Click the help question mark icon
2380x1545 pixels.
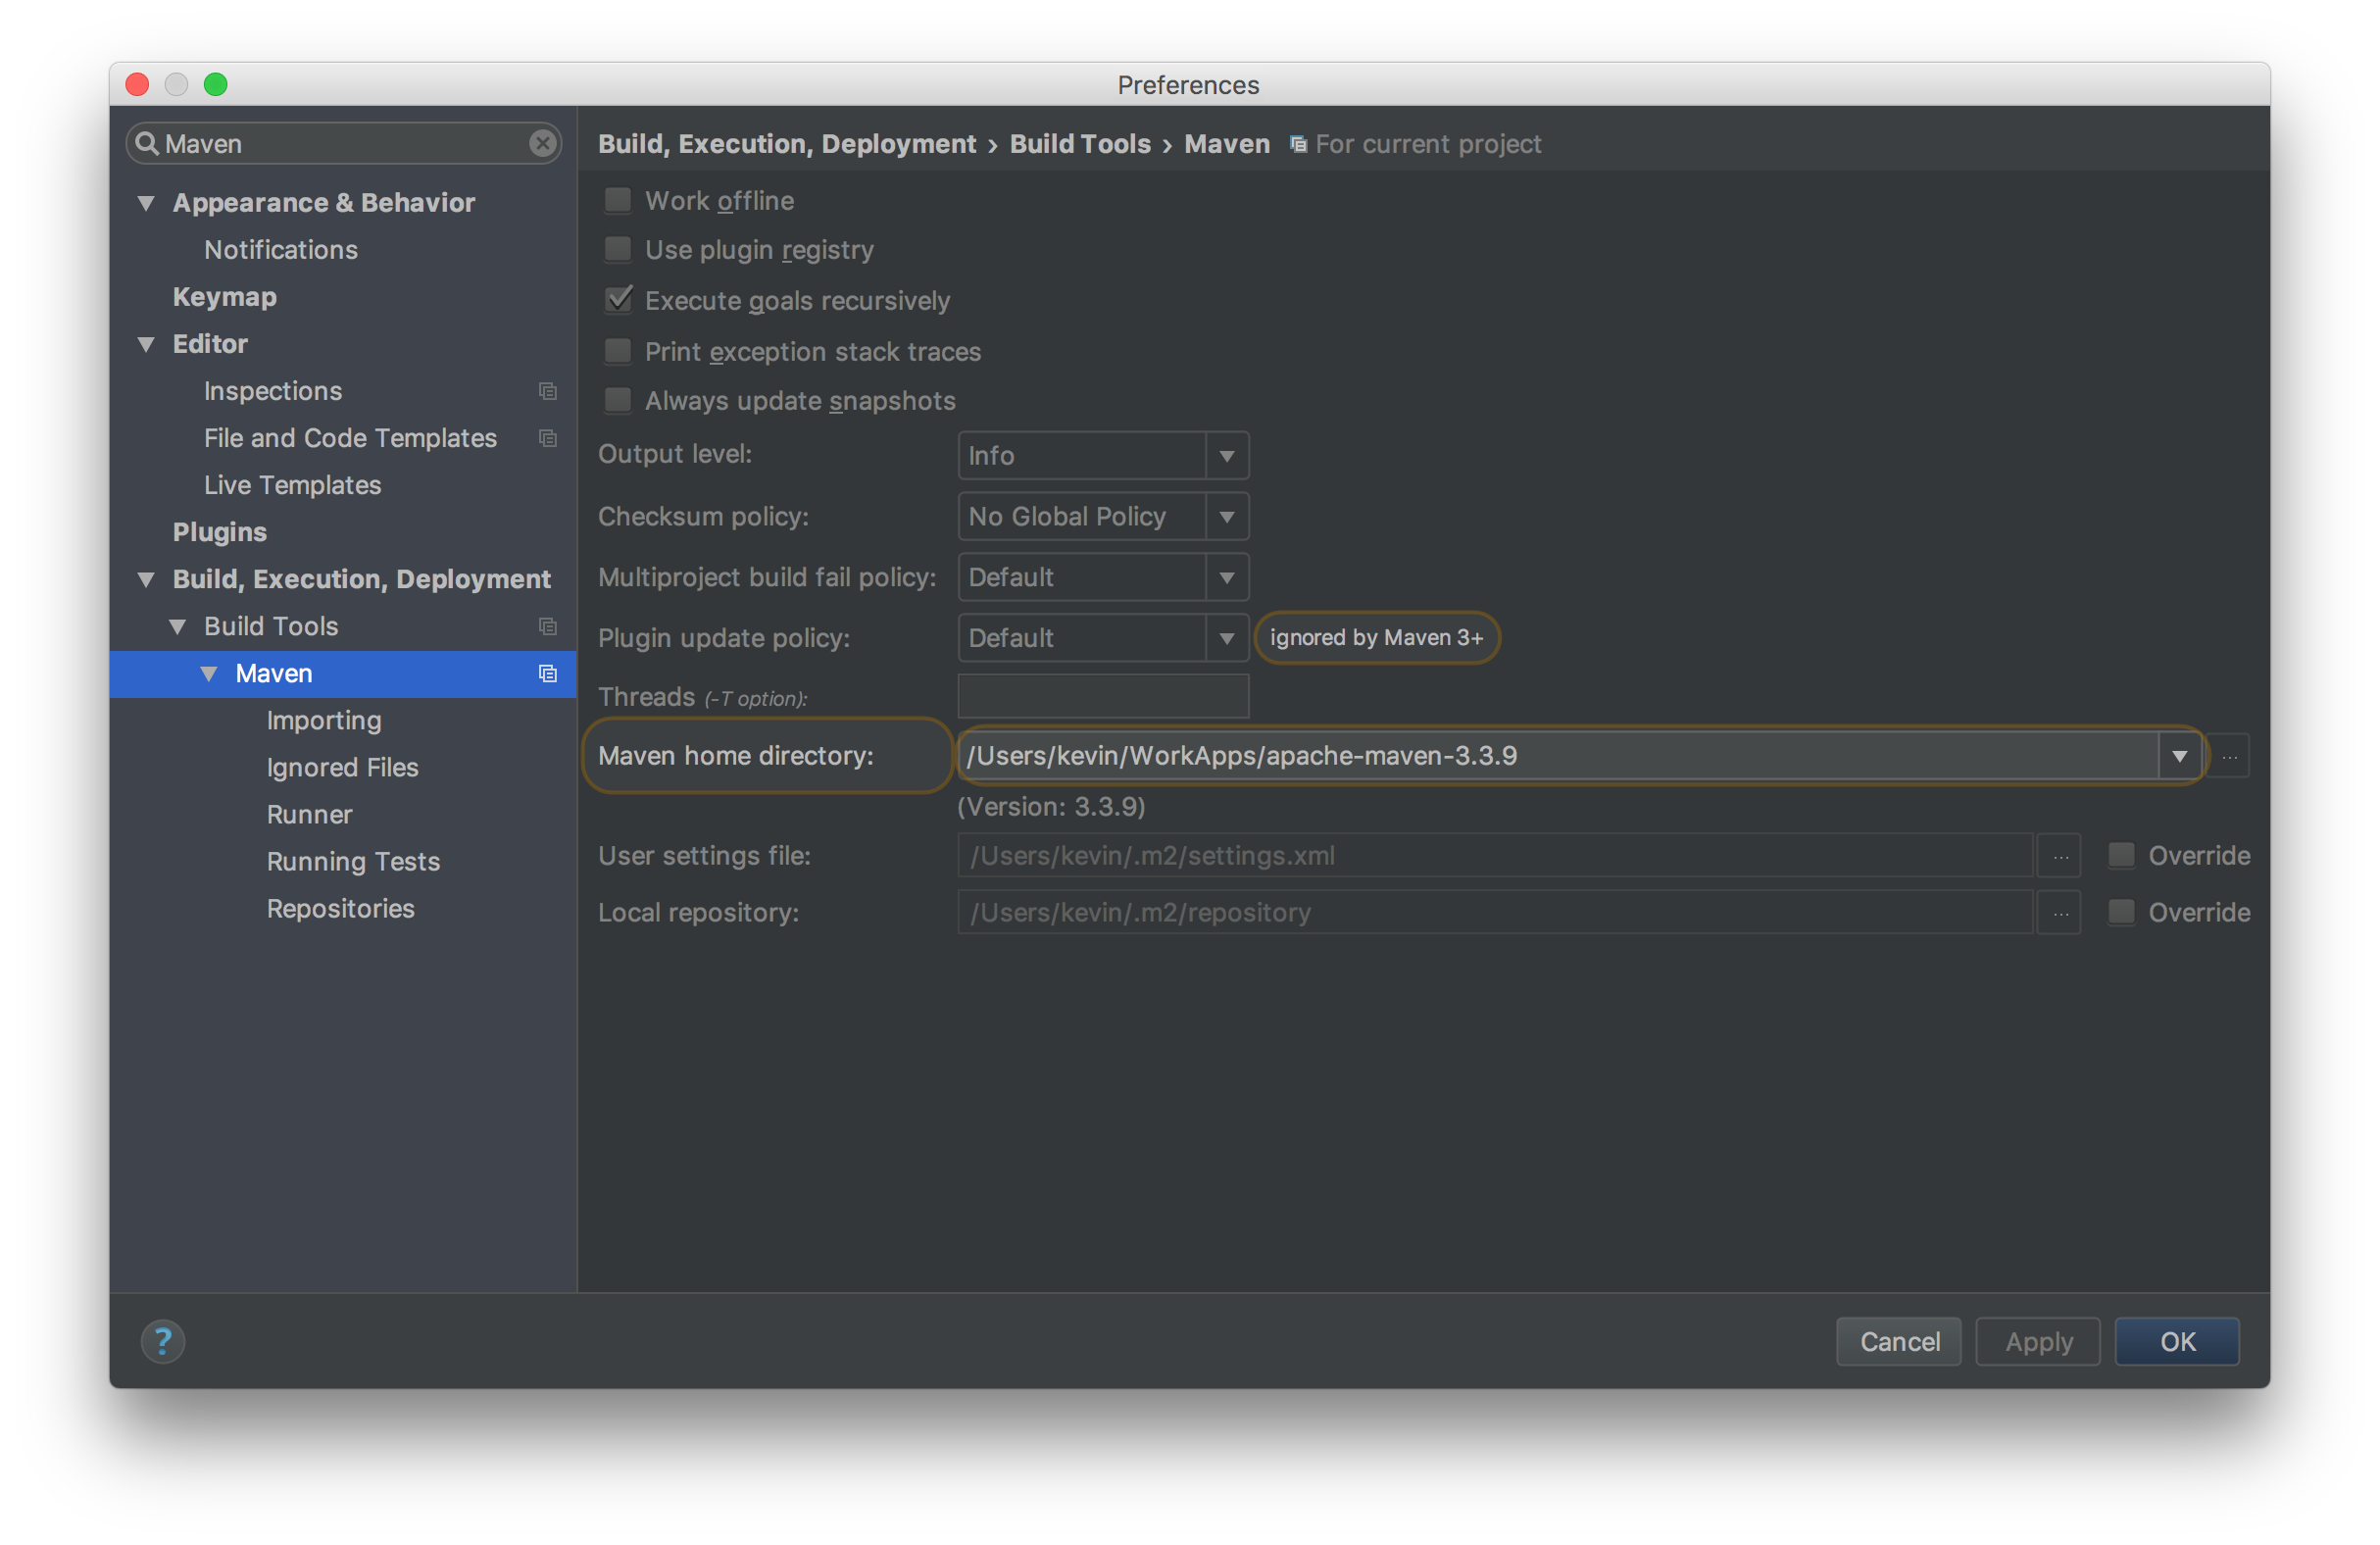162,1341
